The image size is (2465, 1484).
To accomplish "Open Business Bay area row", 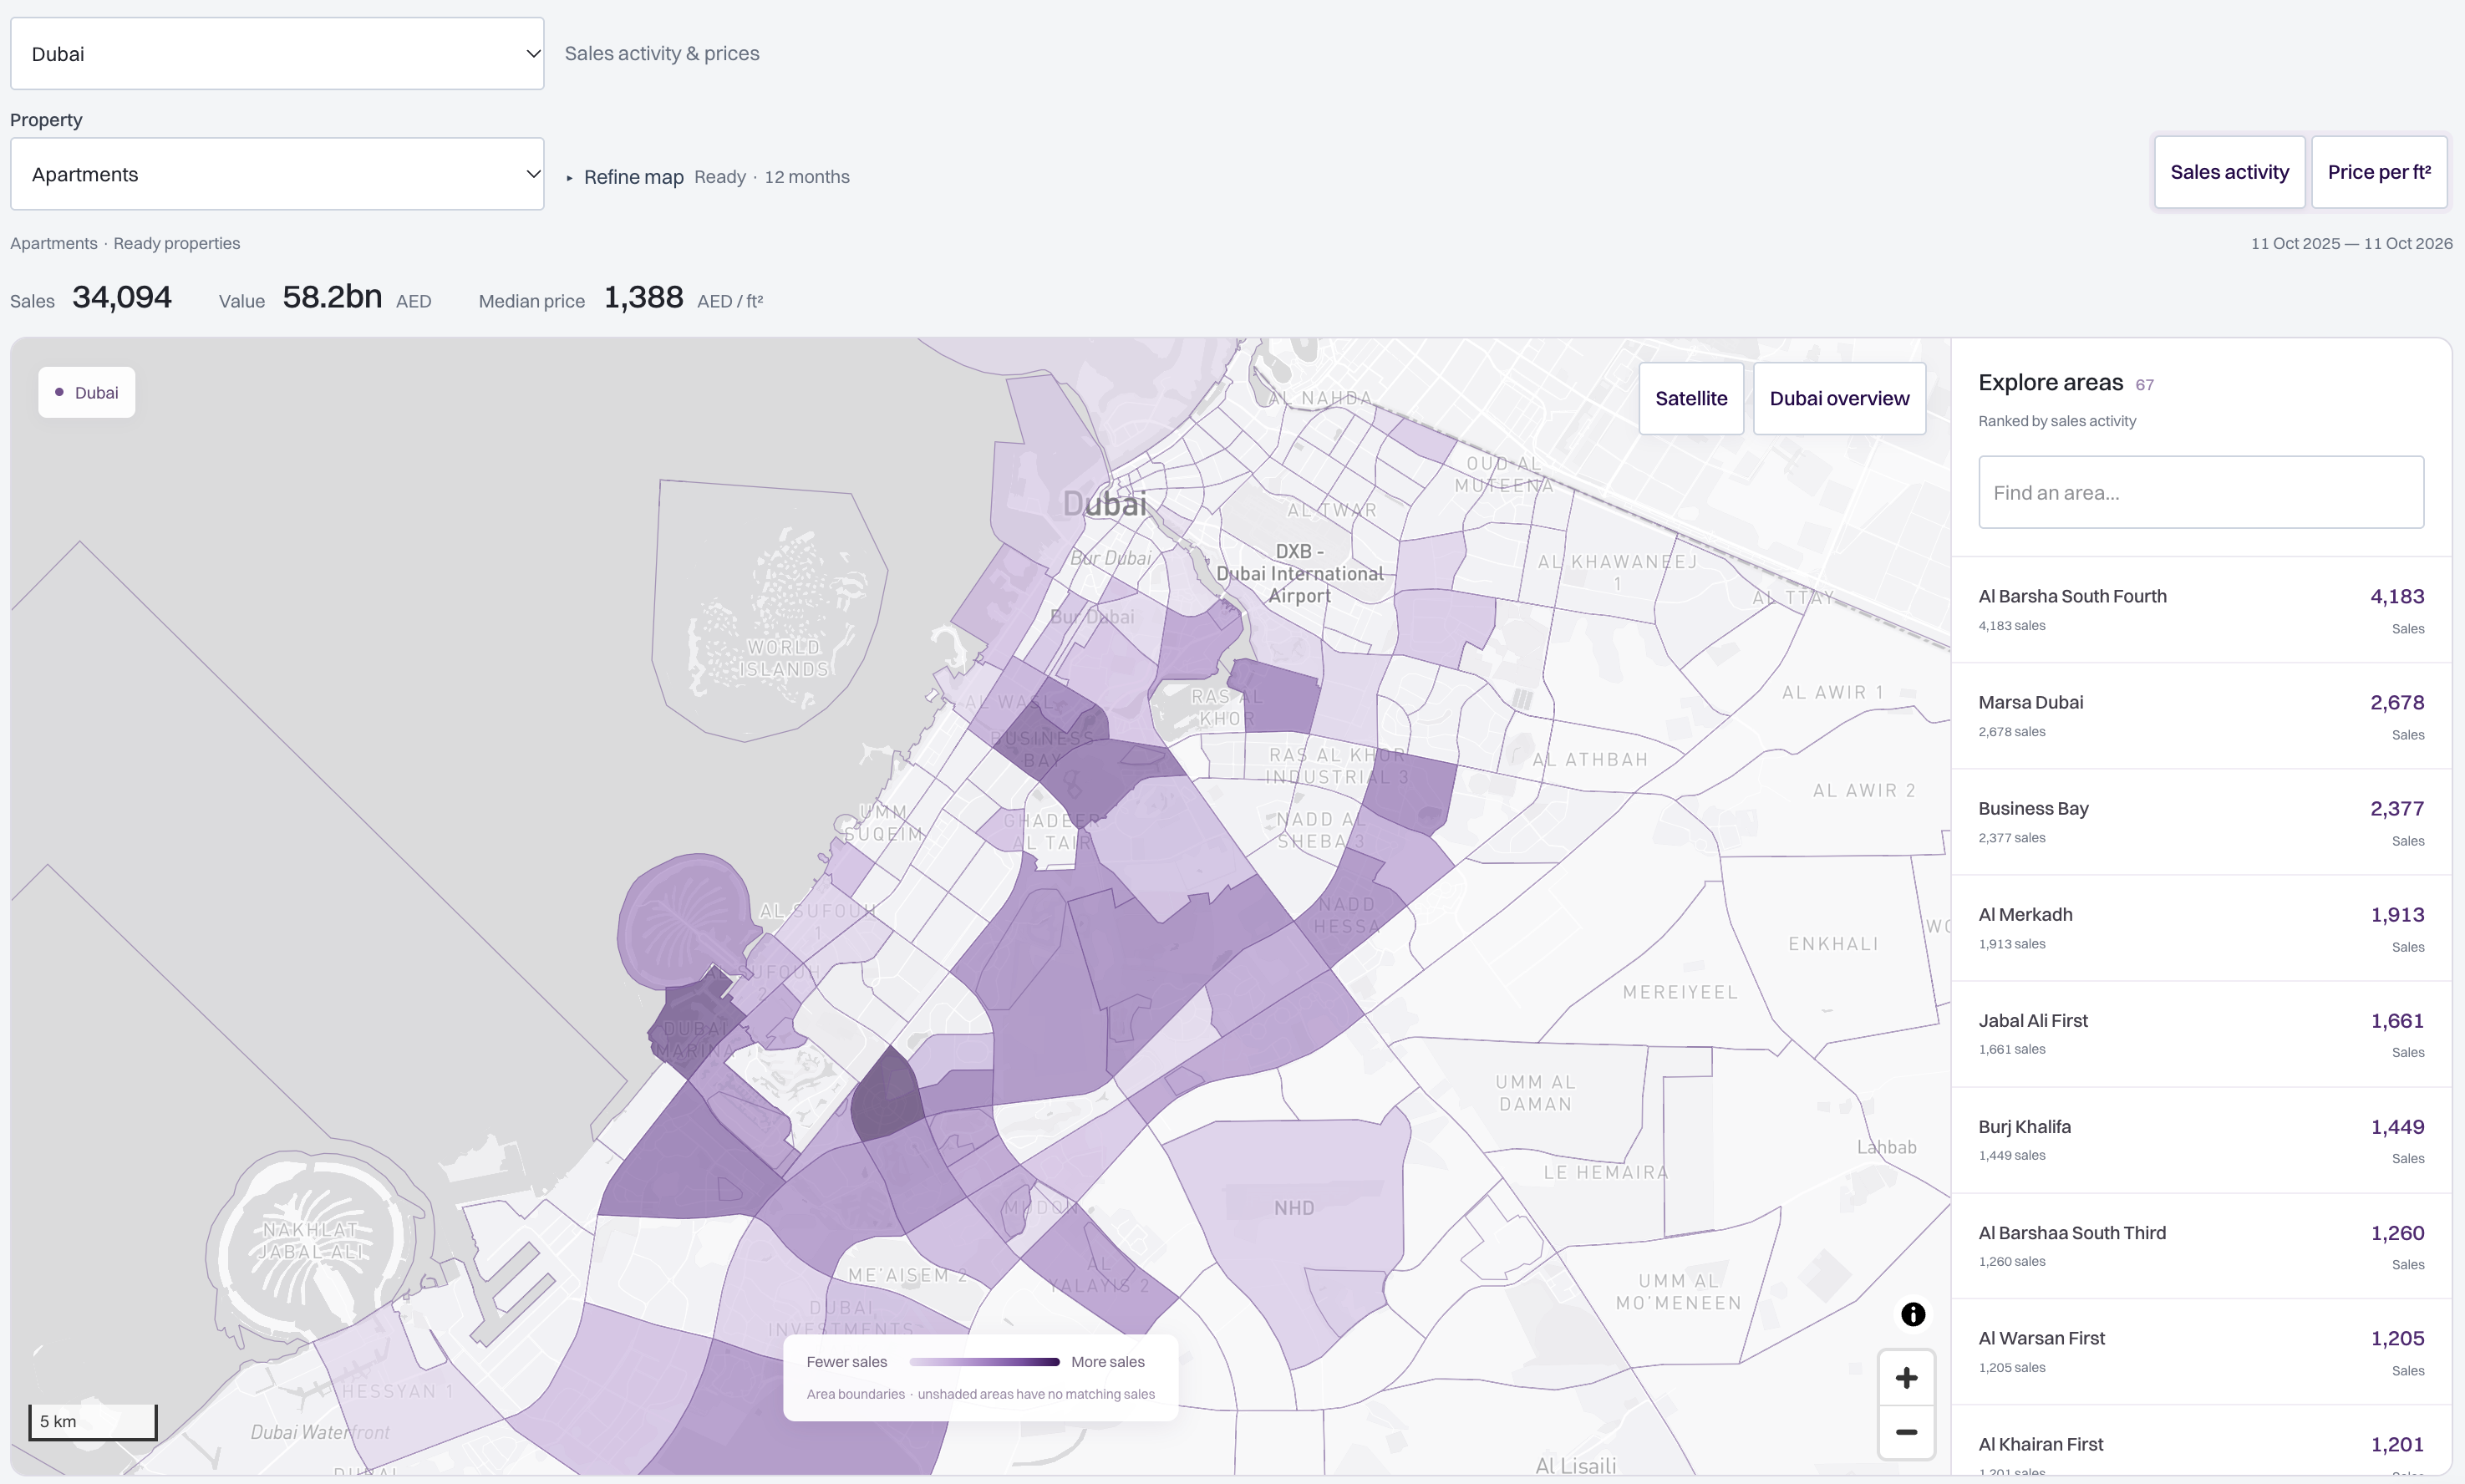I will (2201, 822).
